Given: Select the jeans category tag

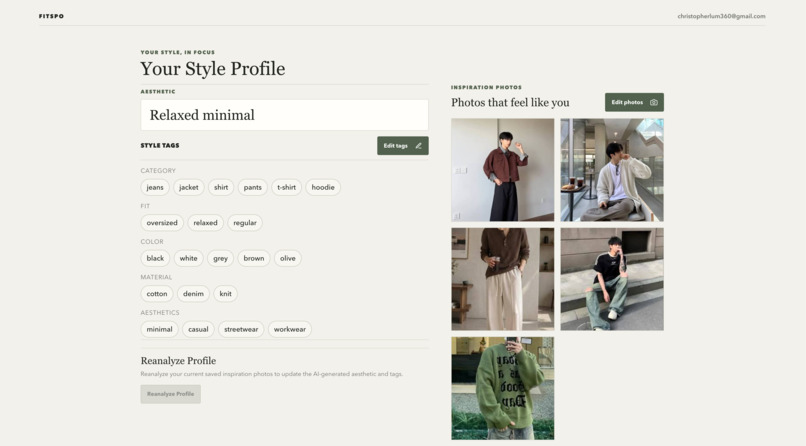Looking at the screenshot, I should click(155, 188).
